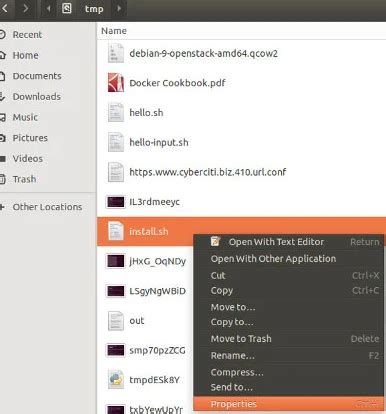
Task: Choose Send to… from the context menu
Action: (x=289, y=387)
